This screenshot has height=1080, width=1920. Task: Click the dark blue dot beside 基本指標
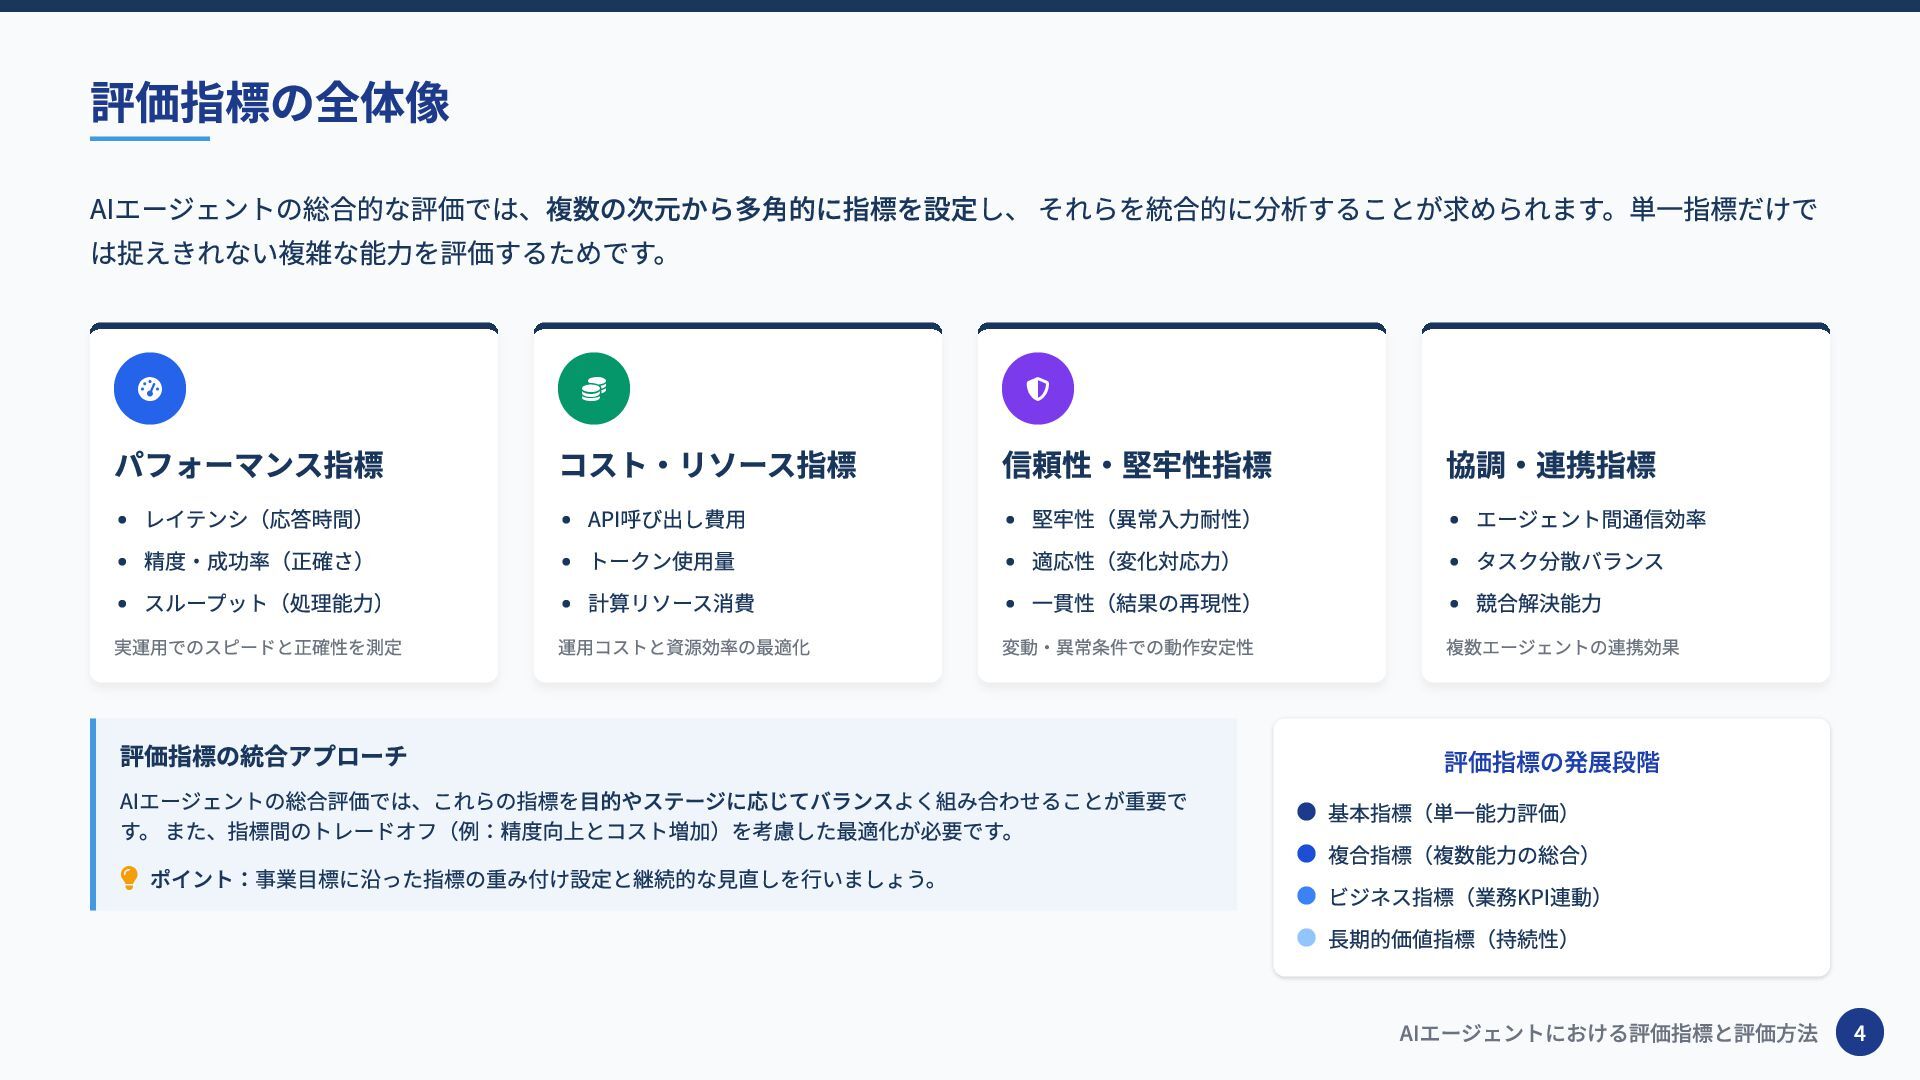click(x=1306, y=811)
